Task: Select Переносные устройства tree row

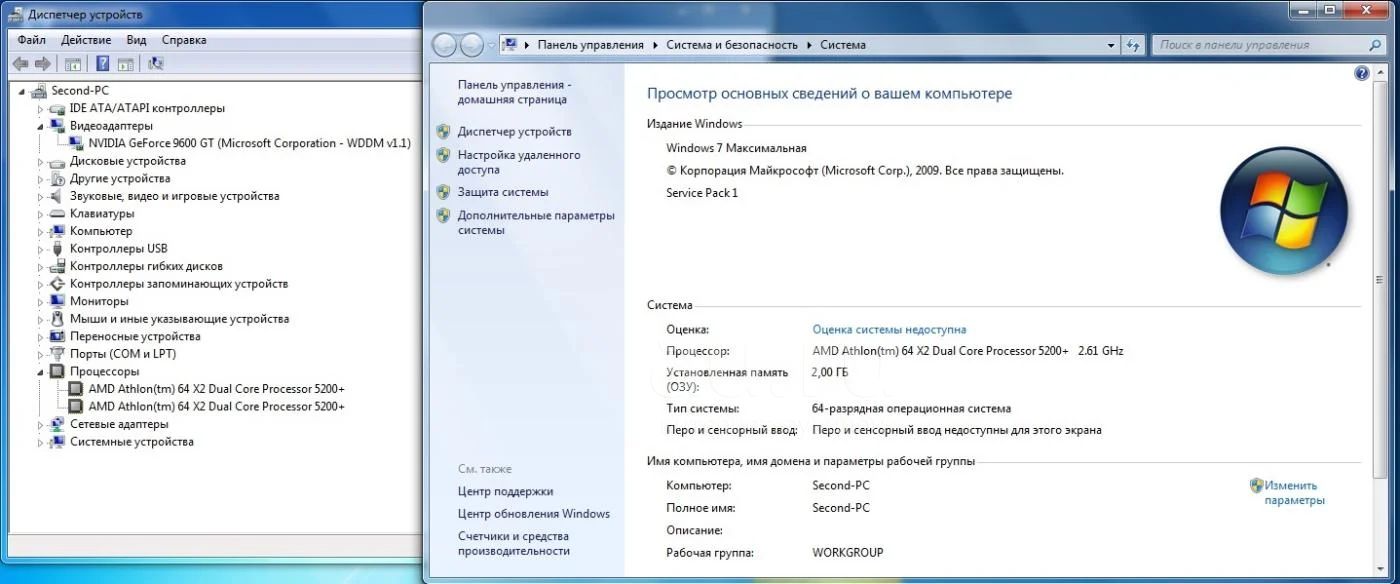Action: [135, 336]
